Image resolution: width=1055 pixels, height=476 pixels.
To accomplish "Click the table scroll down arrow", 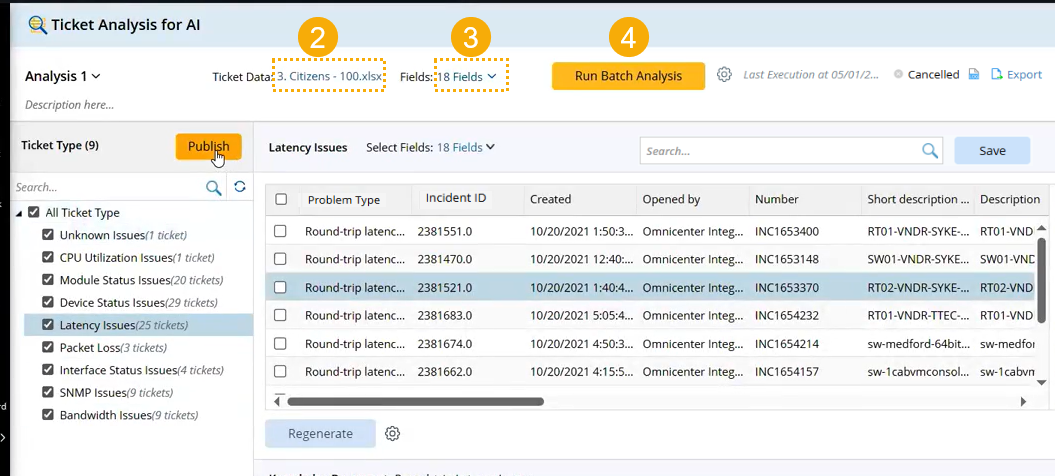I will point(1042,382).
